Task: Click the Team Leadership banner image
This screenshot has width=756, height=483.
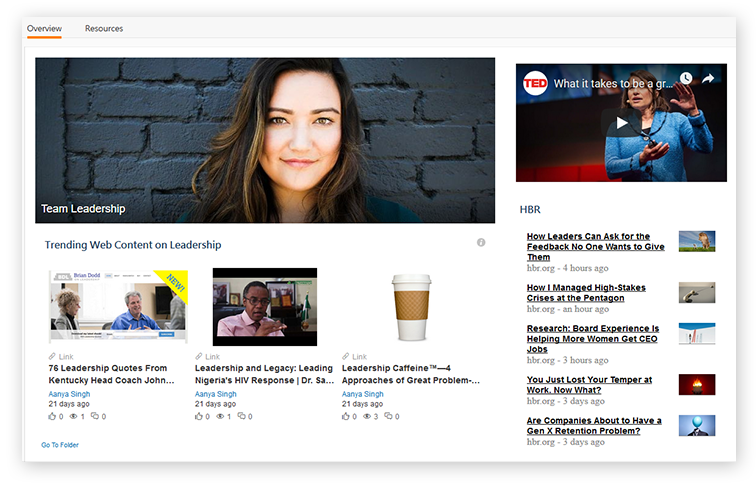Action: [x=265, y=140]
